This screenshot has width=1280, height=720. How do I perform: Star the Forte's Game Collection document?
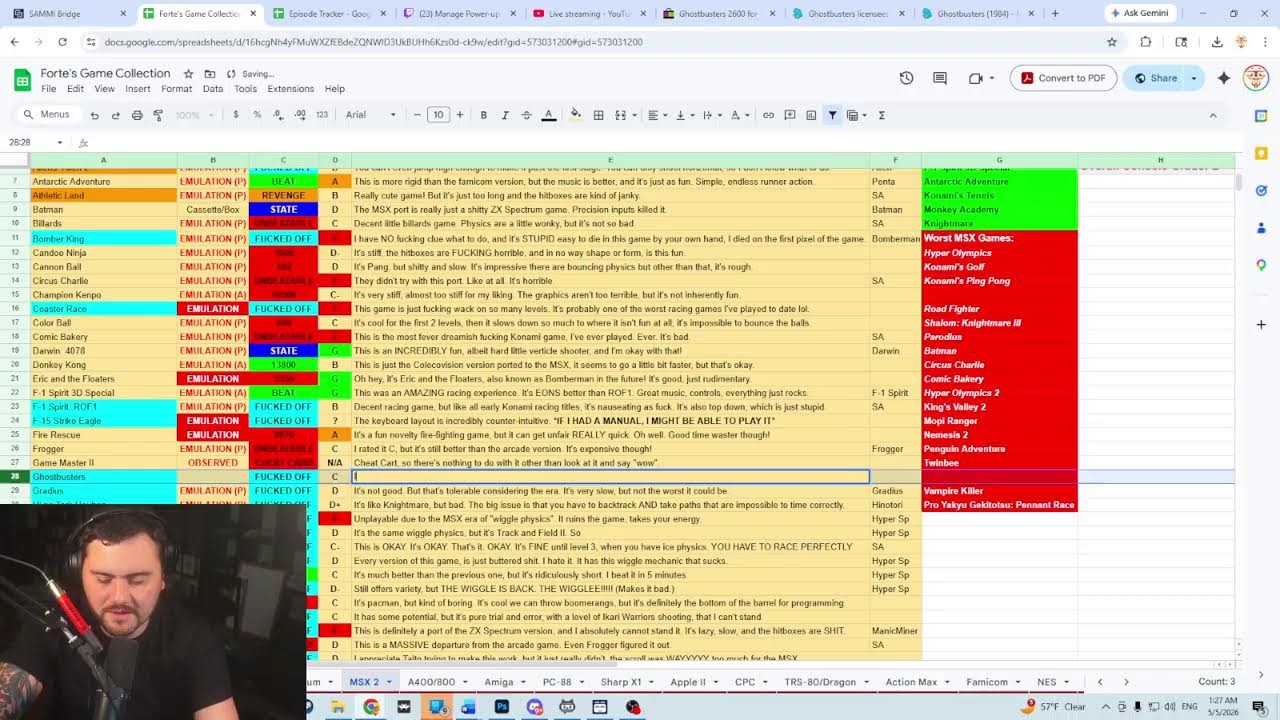tap(188, 74)
